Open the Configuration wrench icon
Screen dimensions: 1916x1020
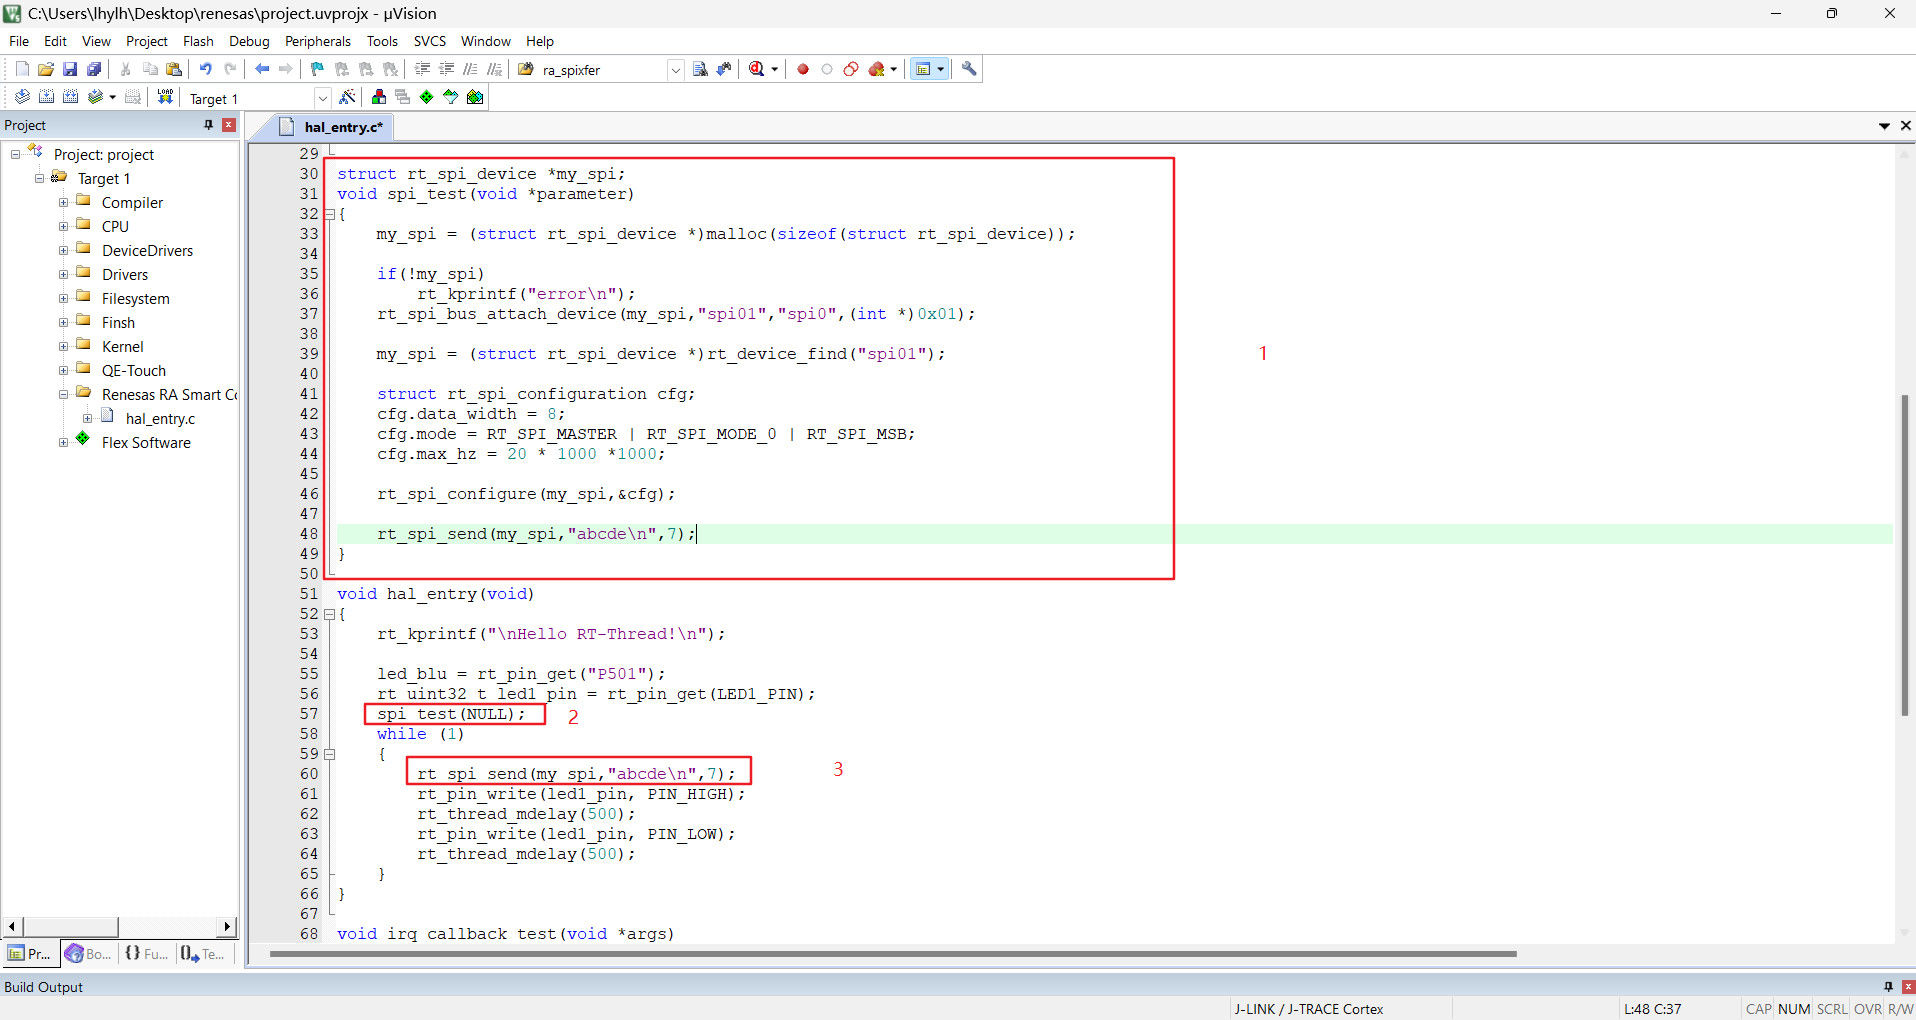969,69
